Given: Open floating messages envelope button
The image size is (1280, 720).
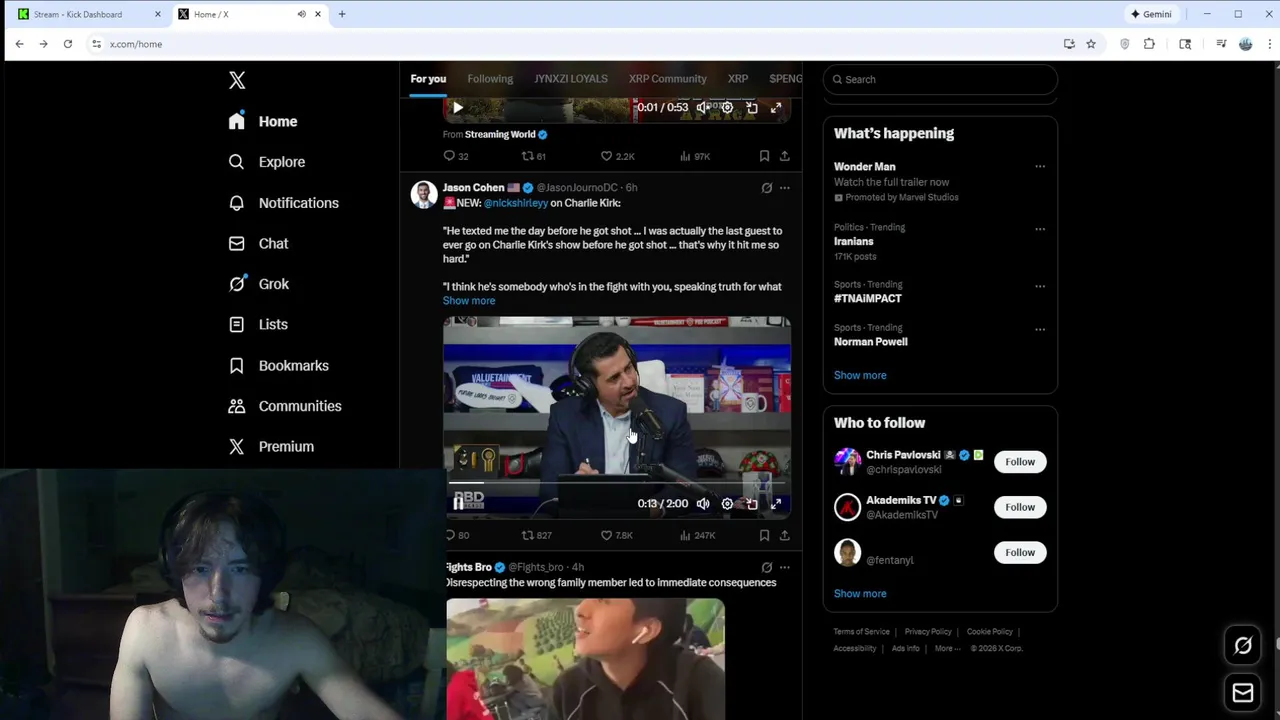Looking at the screenshot, I should click(1243, 693).
